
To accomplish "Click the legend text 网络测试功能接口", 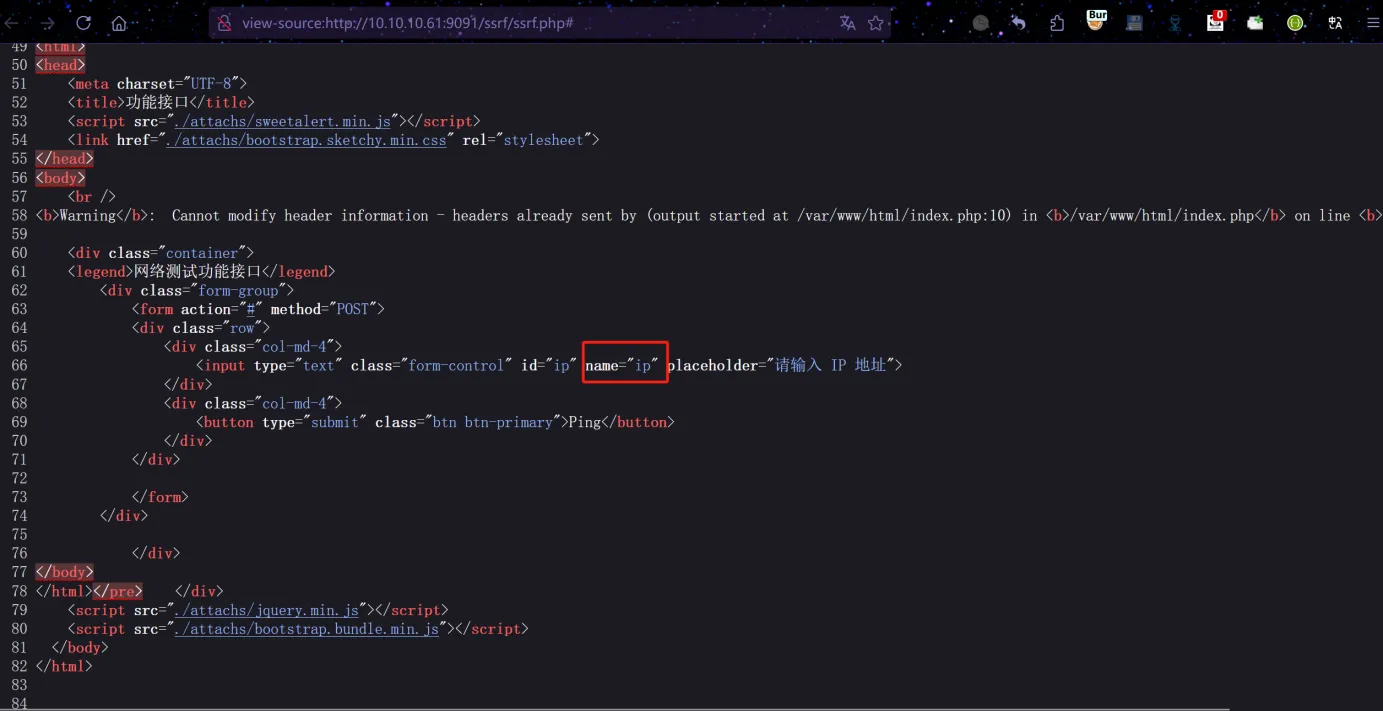I will coord(196,271).
